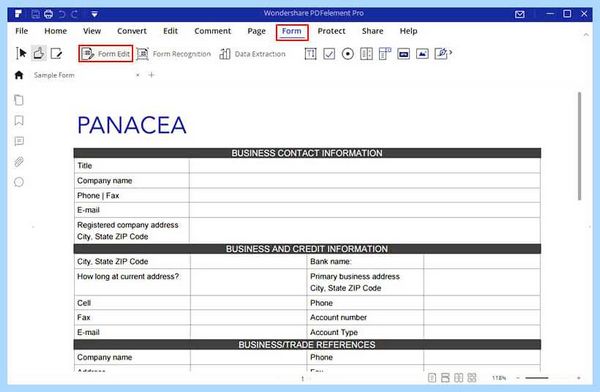Image resolution: width=600 pixels, height=392 pixels.
Task: Undo the last action
Action: pos(62,15)
